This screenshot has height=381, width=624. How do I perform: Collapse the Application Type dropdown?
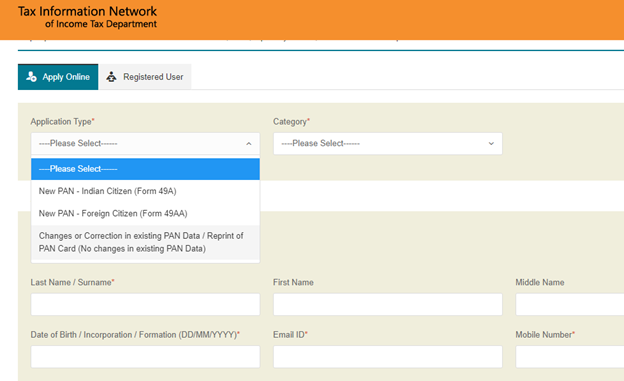pos(145,144)
